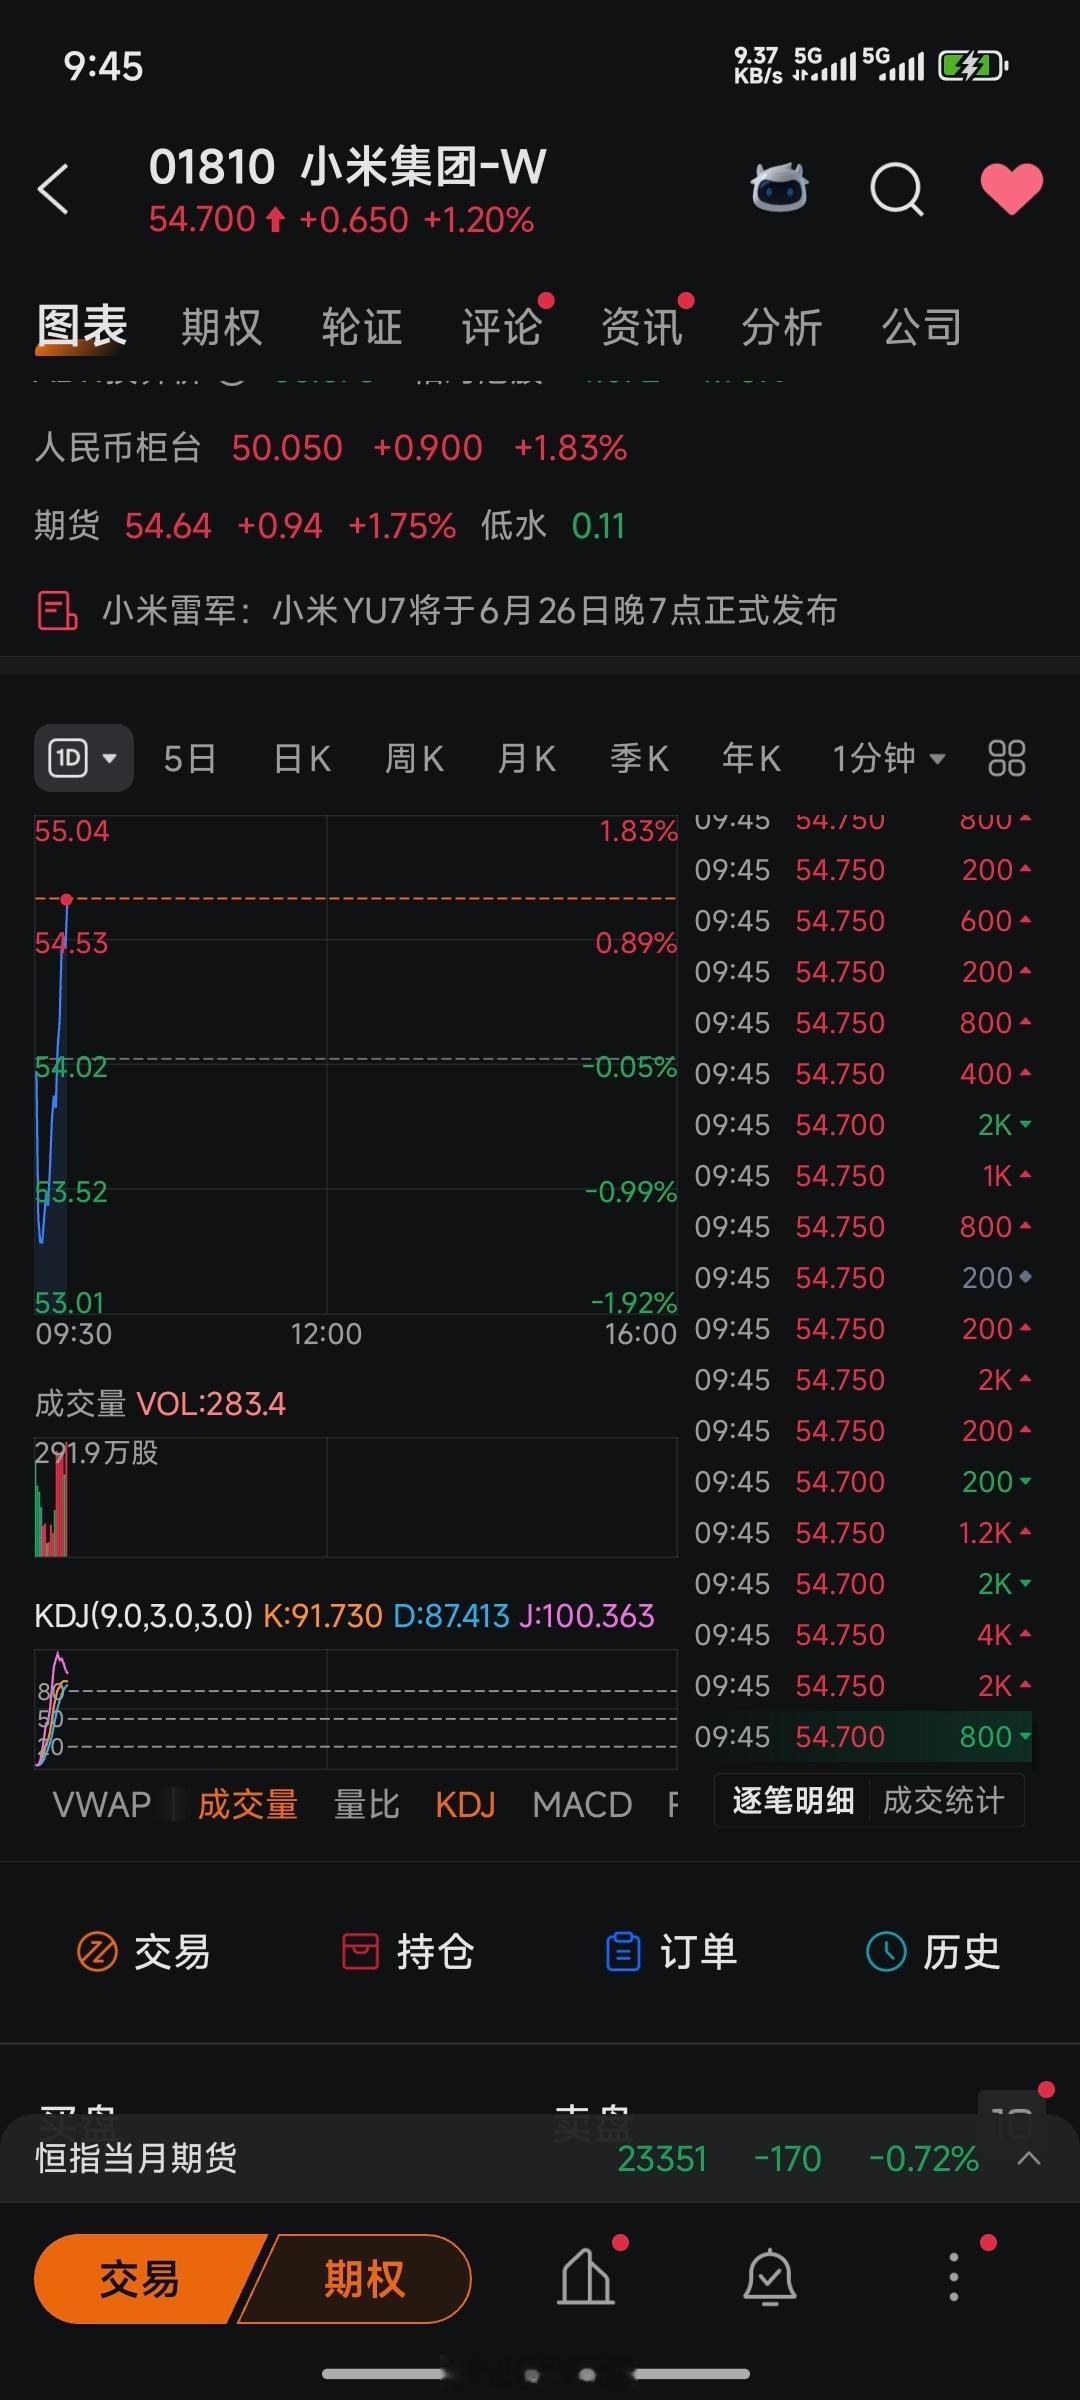This screenshot has width=1080, height=2400.
Task: Select the 年K chart period
Action: tap(751, 759)
